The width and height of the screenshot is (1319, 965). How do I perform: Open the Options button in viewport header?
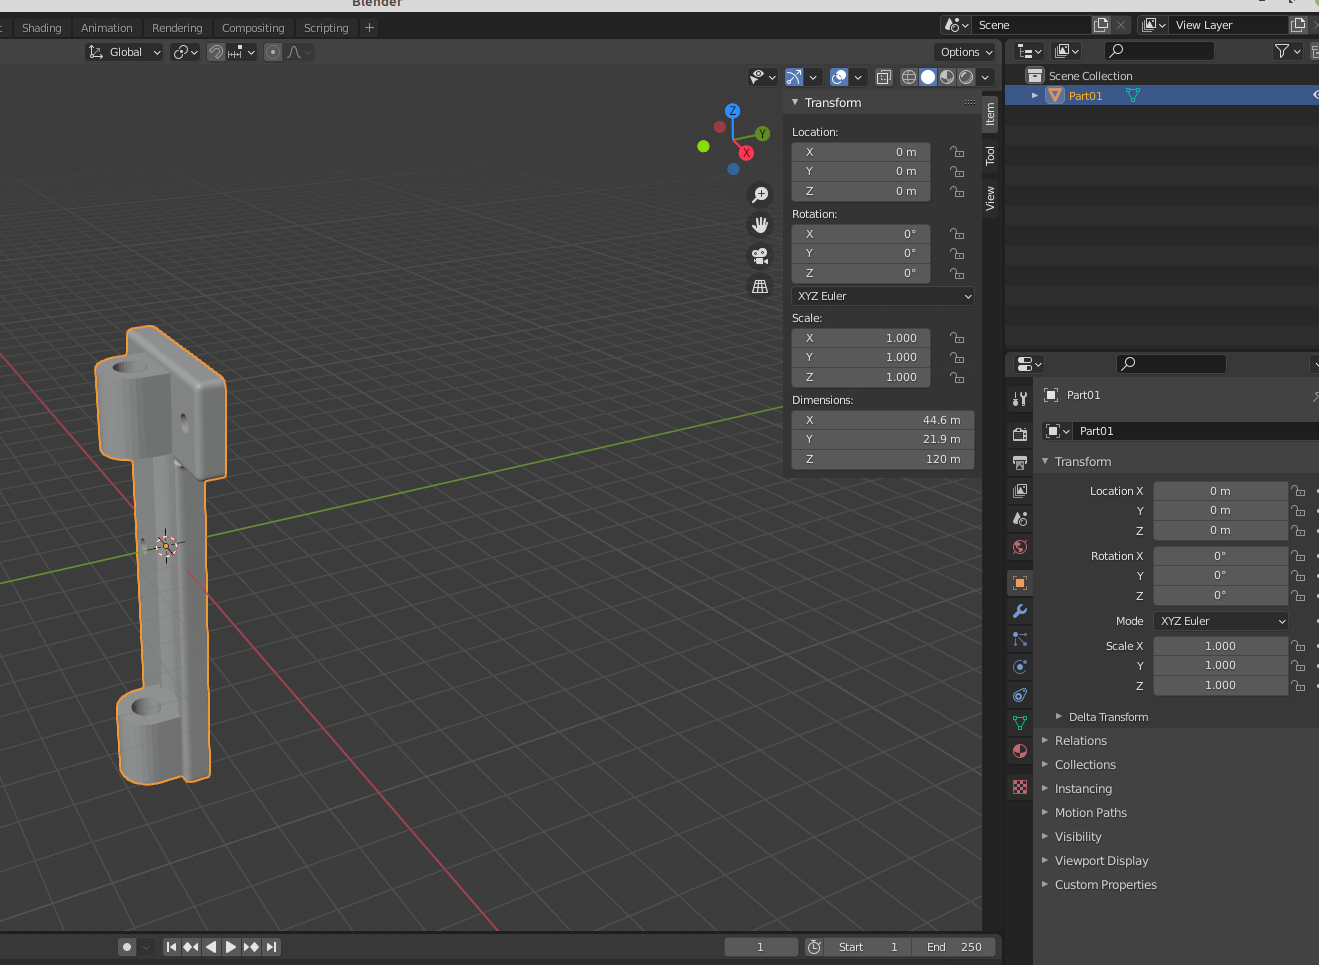tap(966, 52)
